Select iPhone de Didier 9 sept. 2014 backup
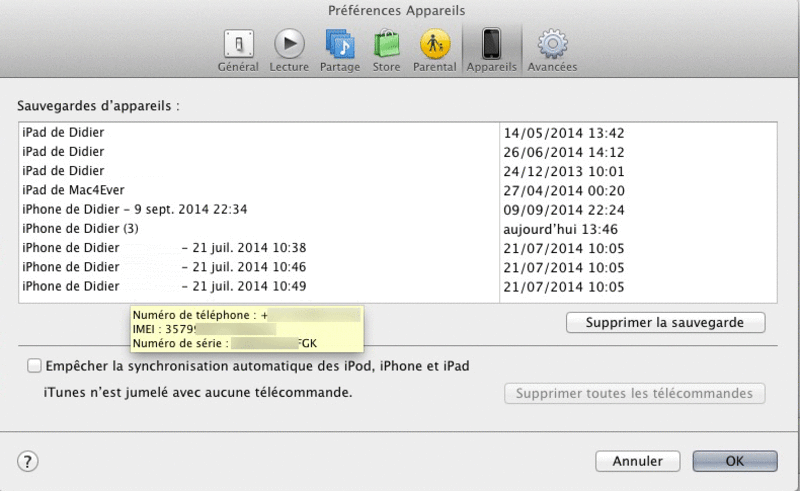This screenshot has height=491, width=800. coord(398,210)
